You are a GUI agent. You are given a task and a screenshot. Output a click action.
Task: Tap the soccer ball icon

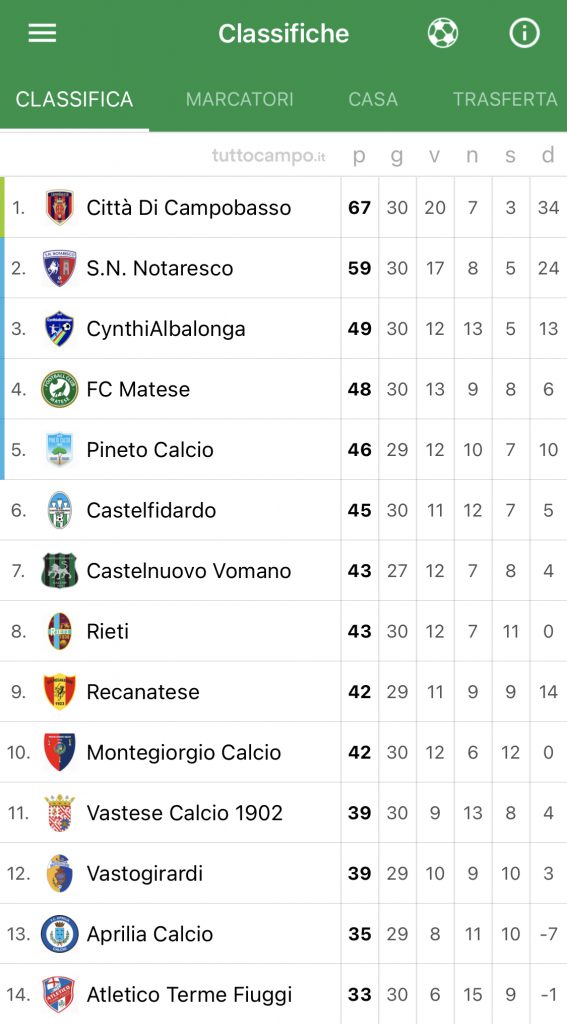click(443, 33)
